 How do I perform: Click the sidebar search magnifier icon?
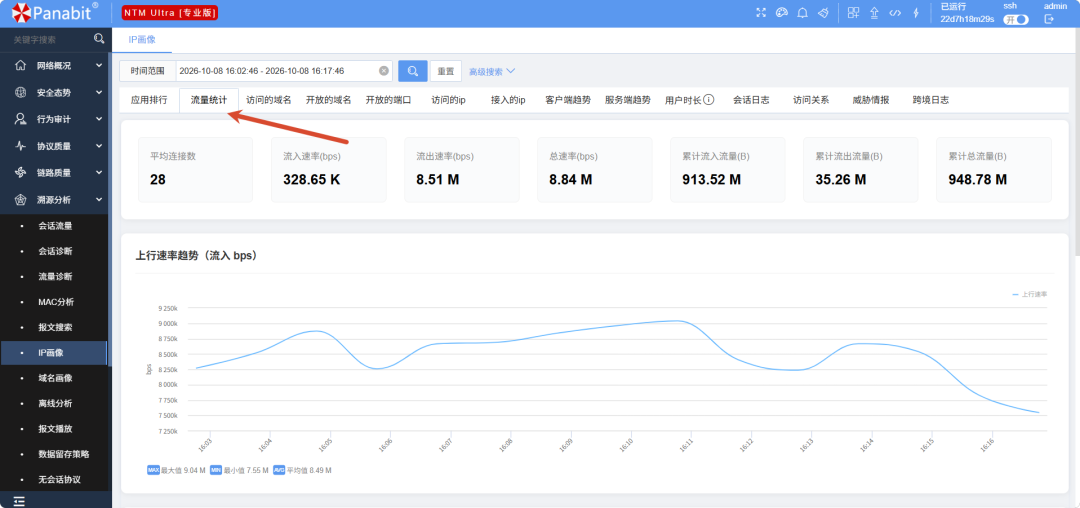click(x=99, y=39)
